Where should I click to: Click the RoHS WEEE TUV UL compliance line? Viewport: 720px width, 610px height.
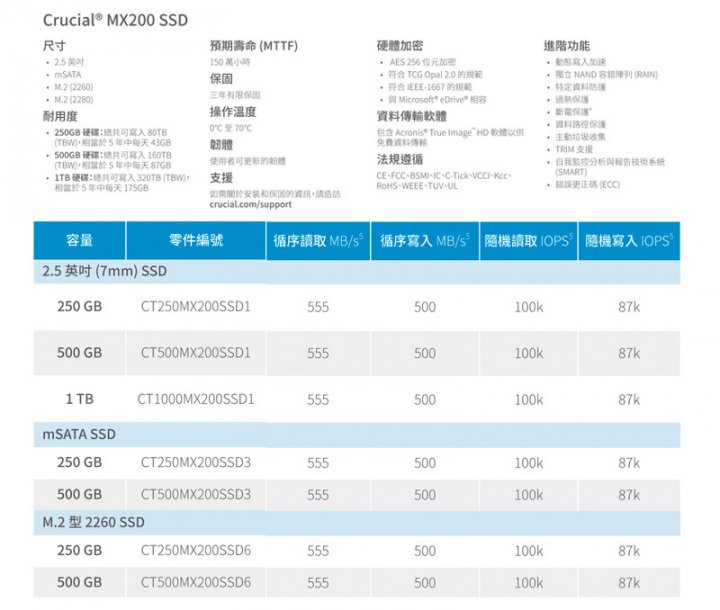(x=417, y=186)
